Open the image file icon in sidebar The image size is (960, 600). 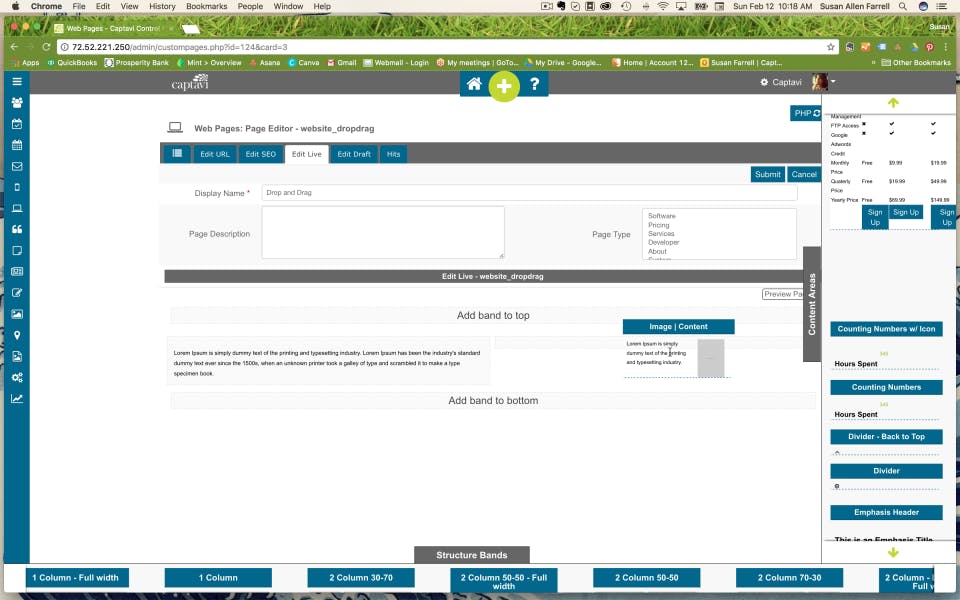click(17, 356)
